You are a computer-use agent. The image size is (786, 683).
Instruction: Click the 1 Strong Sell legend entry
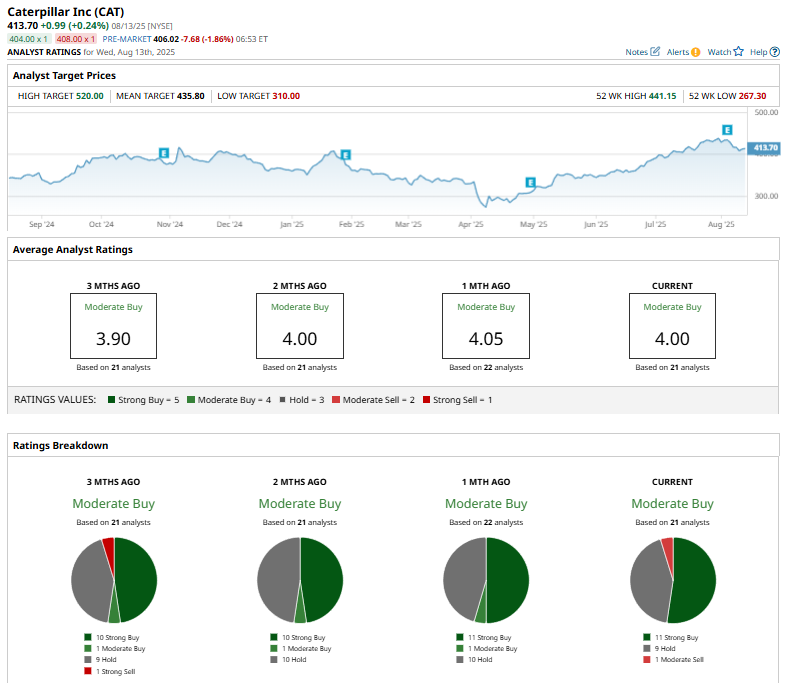tap(110, 671)
